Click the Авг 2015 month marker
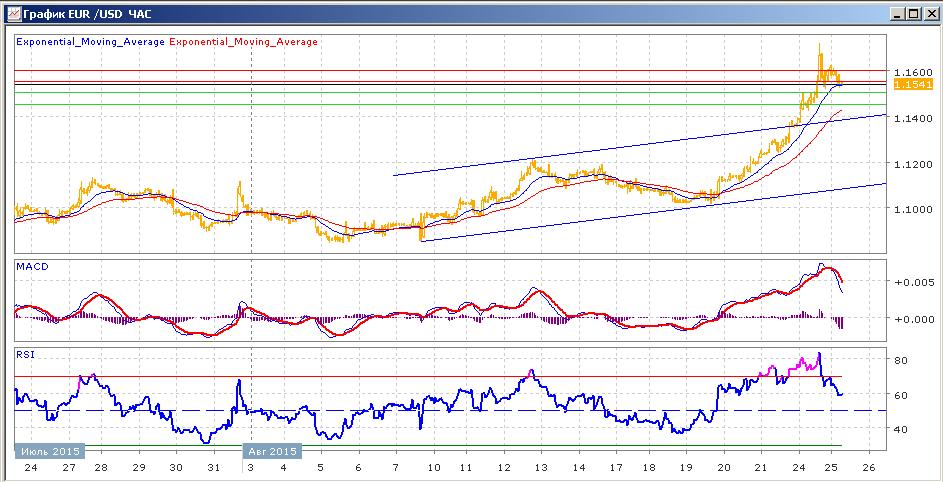943x482 pixels. click(272, 451)
